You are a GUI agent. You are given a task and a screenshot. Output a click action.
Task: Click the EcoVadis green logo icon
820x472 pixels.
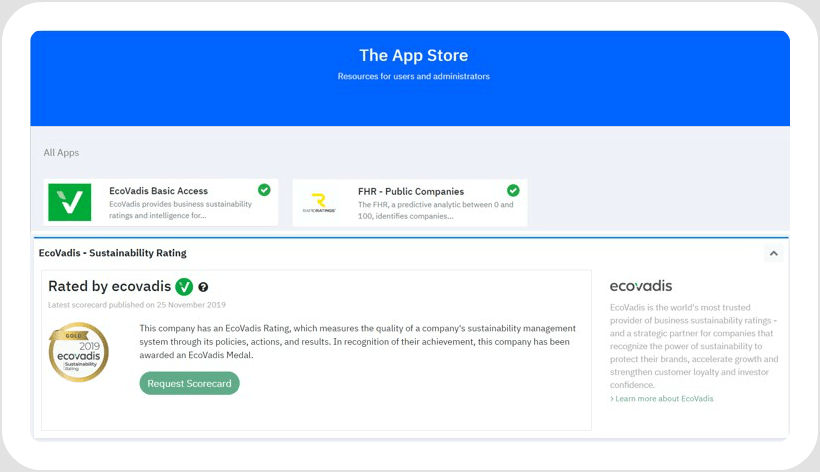pyautogui.click(x=70, y=202)
